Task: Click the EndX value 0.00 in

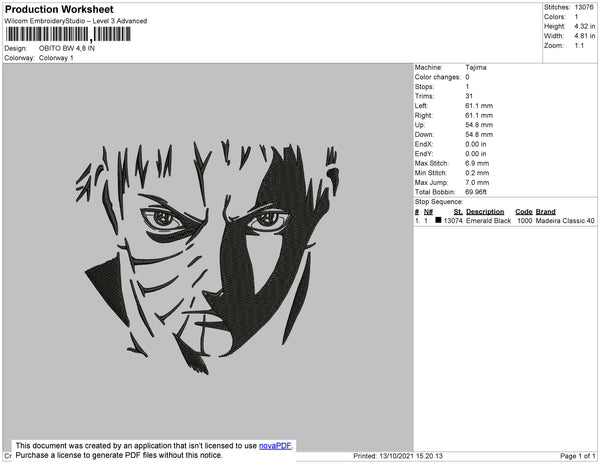Action: (476, 144)
